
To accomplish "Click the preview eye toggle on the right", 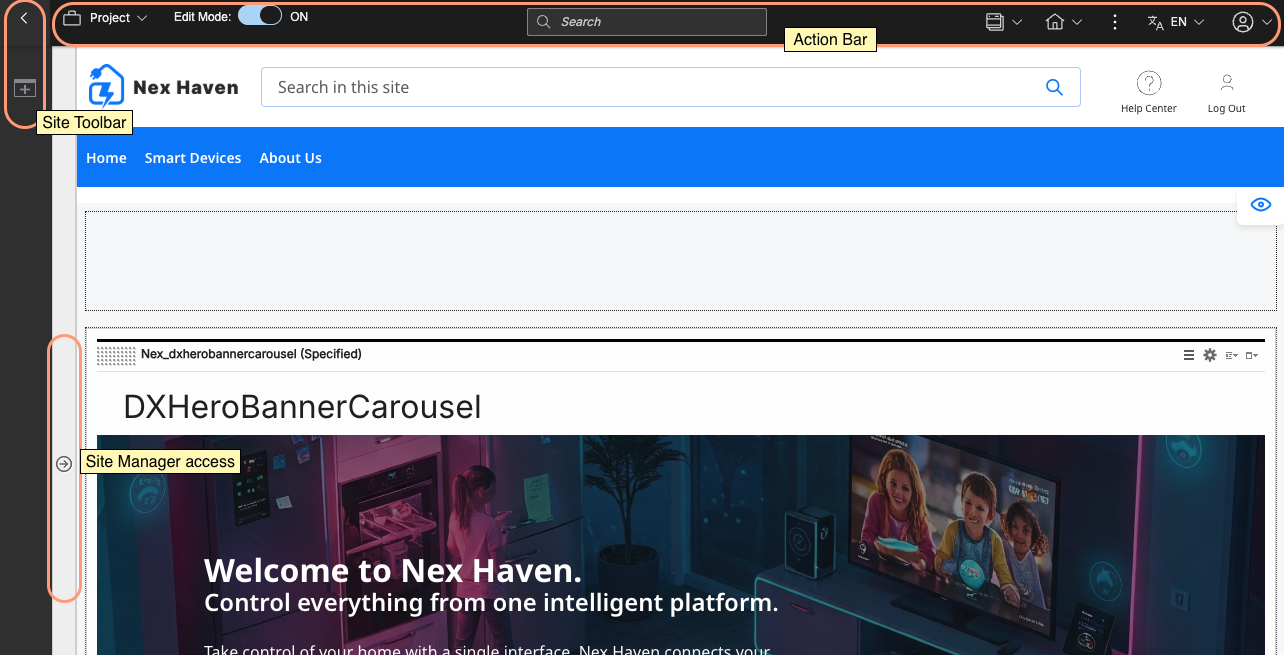I will (1260, 204).
